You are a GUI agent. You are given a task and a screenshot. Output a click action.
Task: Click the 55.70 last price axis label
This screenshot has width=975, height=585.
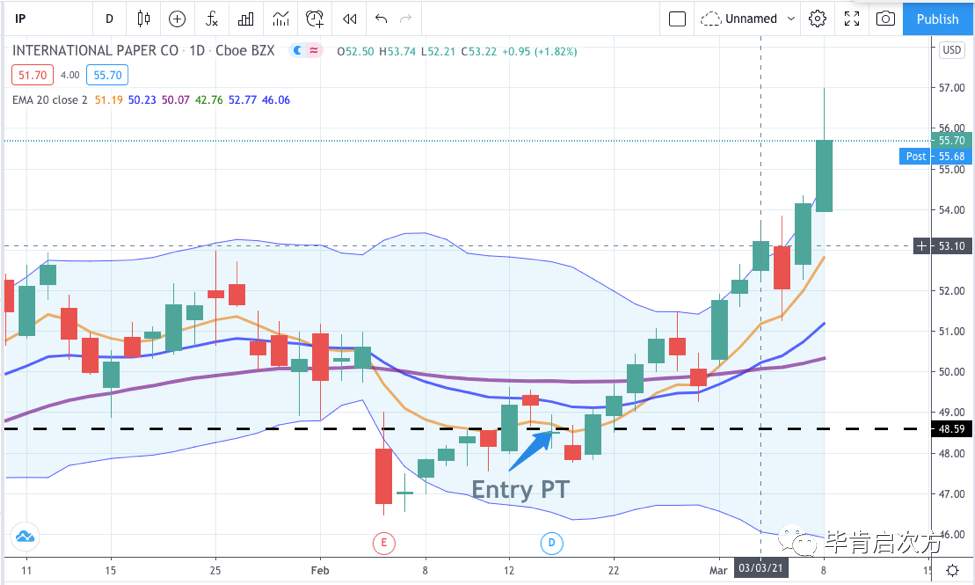click(x=951, y=140)
